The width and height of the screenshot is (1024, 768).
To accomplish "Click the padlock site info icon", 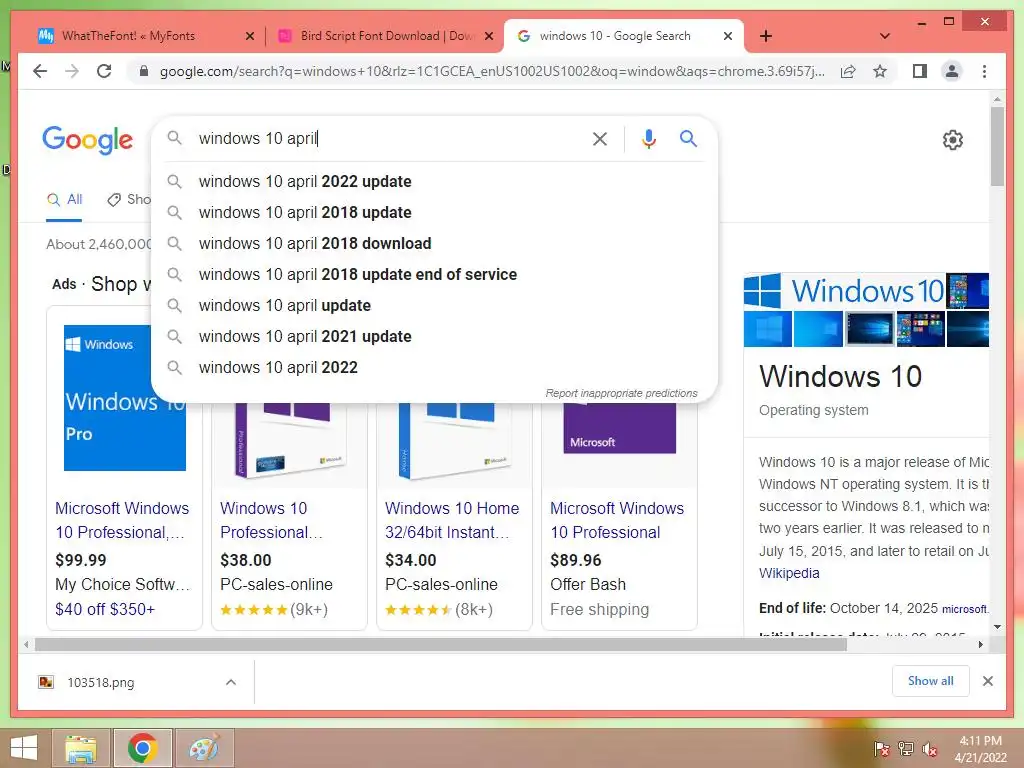I will tap(144, 71).
